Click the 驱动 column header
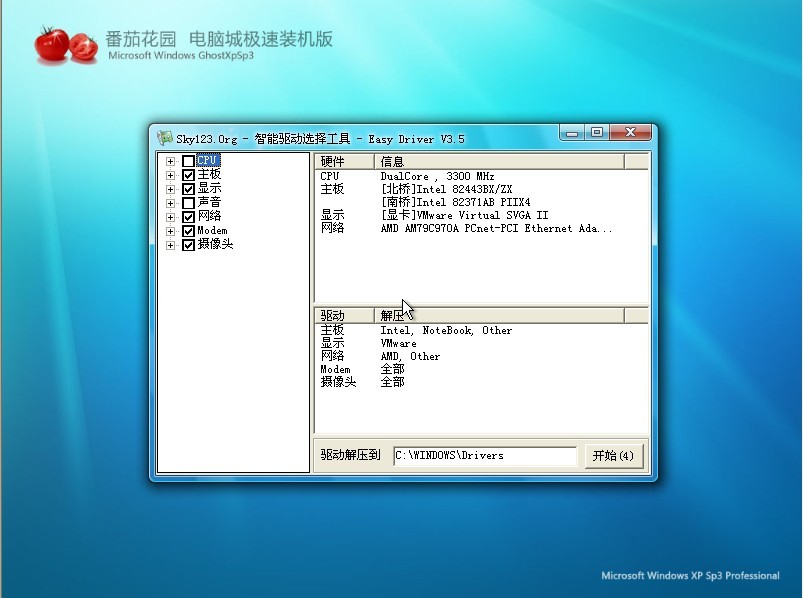This screenshot has height=598, width=804. 344,316
